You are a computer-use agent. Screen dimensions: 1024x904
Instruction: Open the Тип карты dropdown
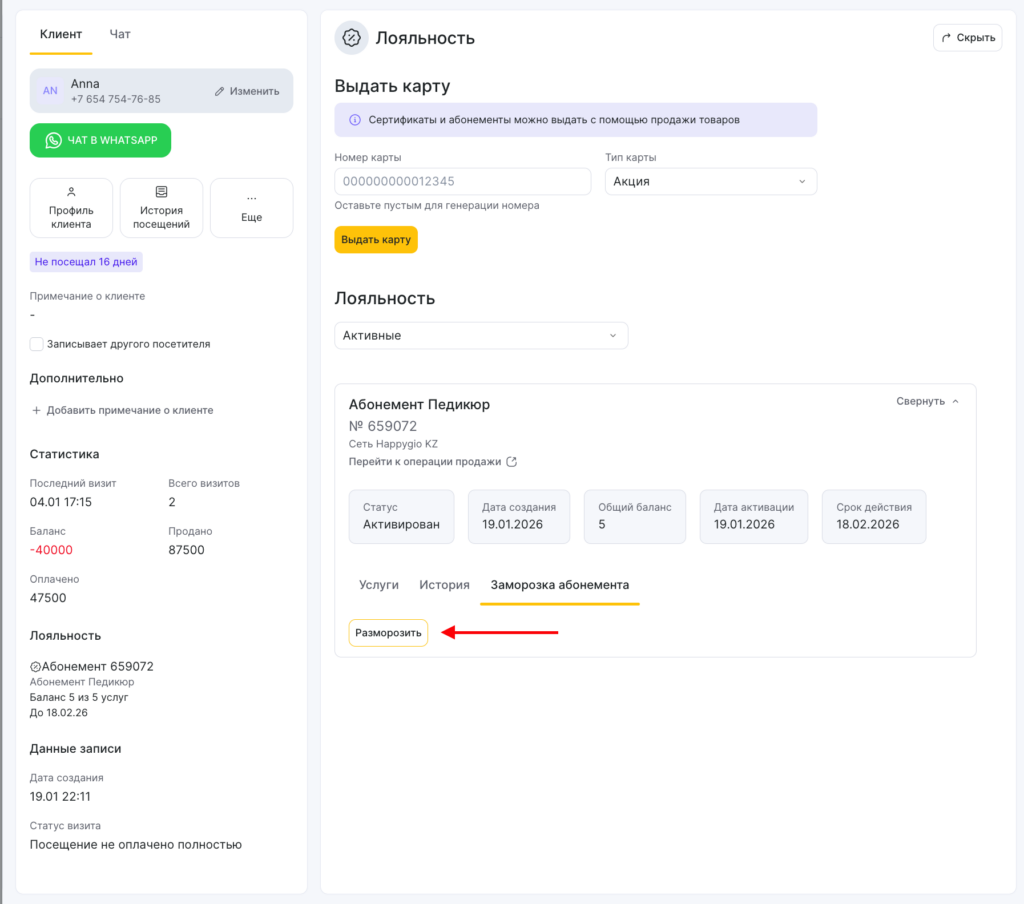[x=710, y=181]
